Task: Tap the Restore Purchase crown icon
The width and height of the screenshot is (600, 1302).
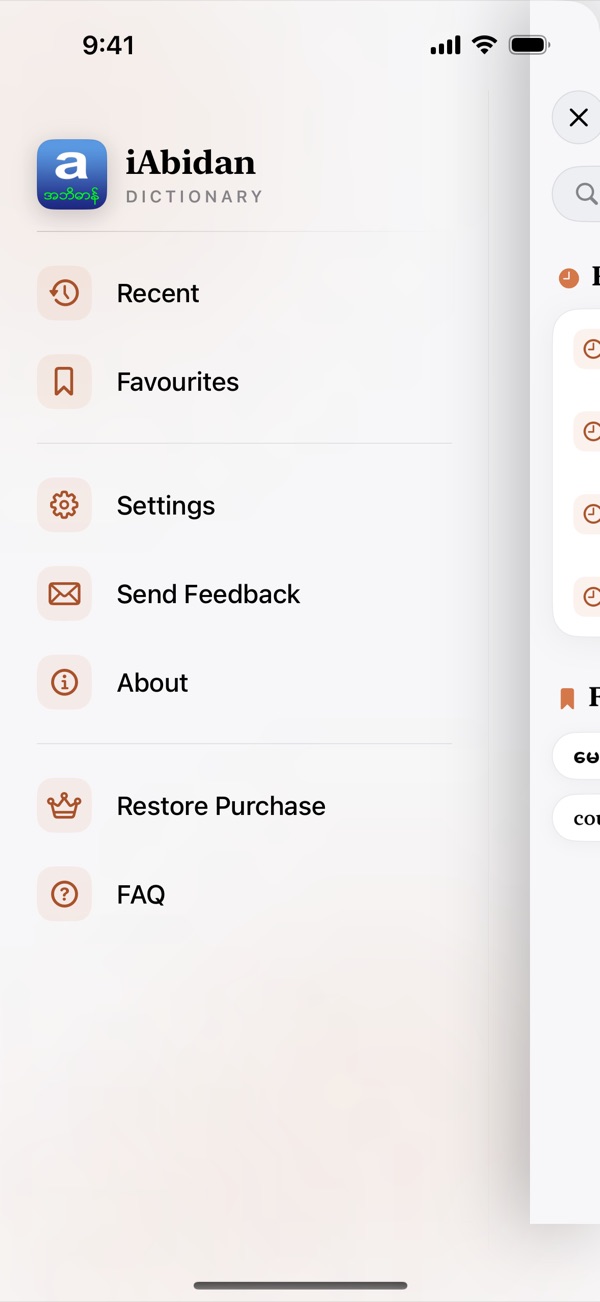Action: [x=64, y=806]
